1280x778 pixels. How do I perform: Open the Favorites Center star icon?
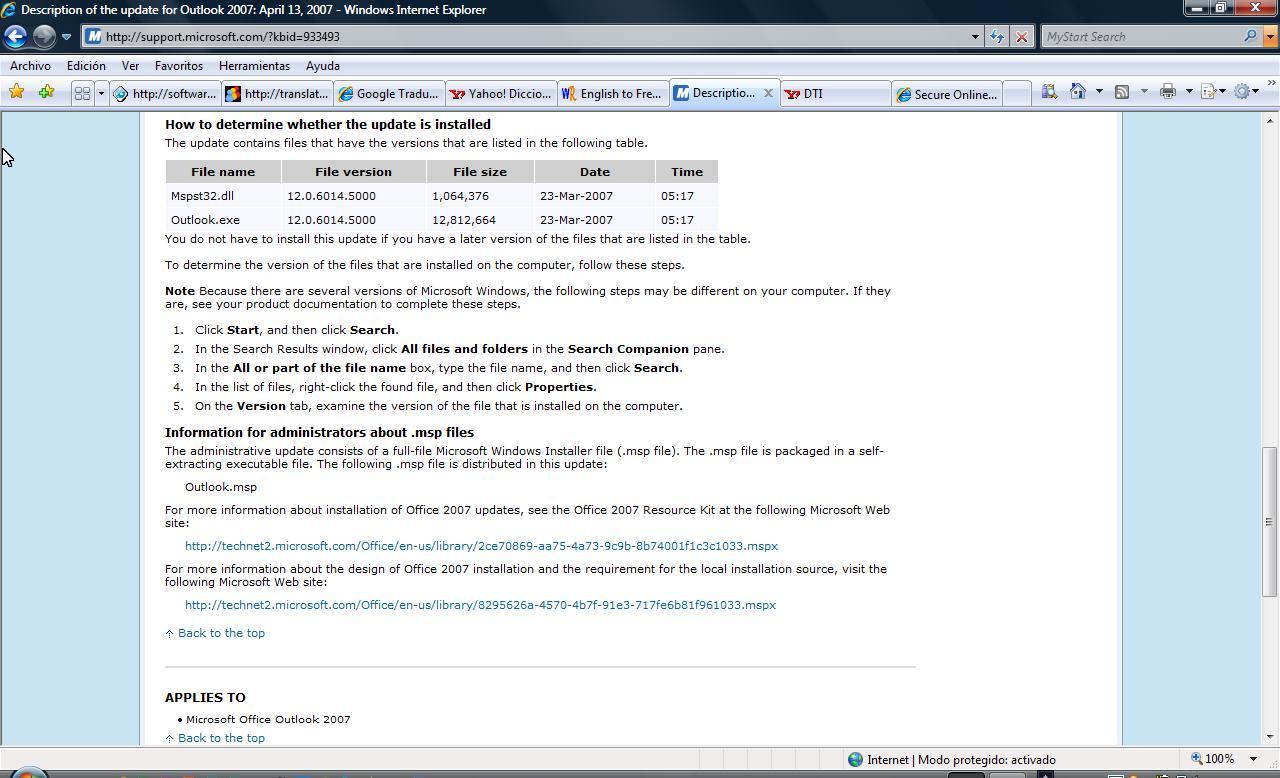(16, 92)
